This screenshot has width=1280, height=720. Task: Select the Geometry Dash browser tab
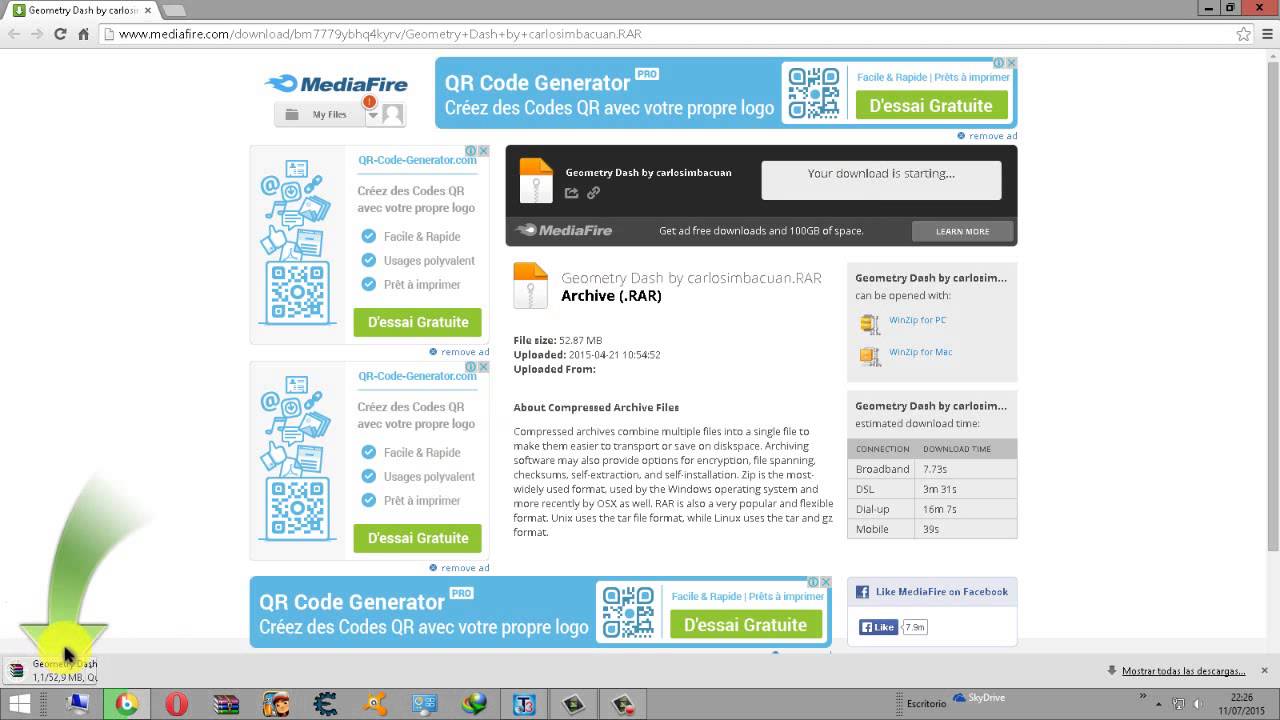pyautogui.click(x=82, y=10)
